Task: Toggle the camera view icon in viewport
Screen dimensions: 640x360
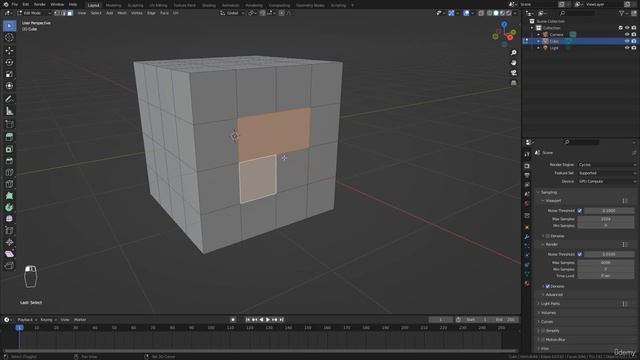Action: click(x=513, y=73)
